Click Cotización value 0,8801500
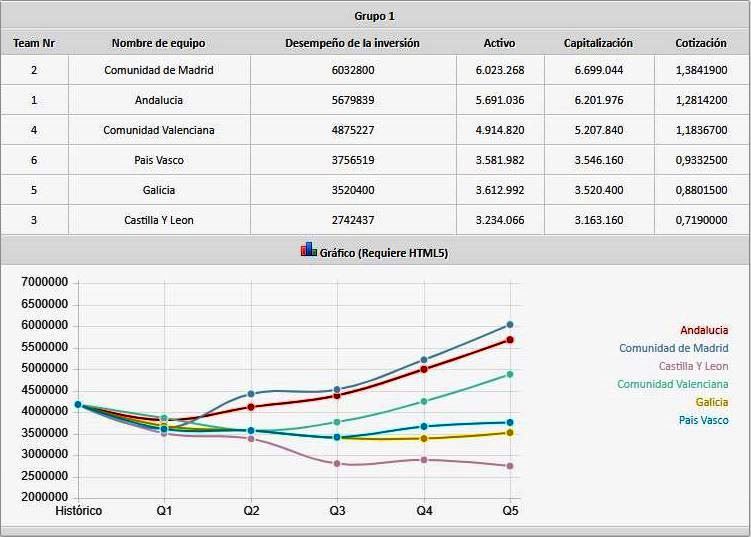751x537 pixels. 702,190
